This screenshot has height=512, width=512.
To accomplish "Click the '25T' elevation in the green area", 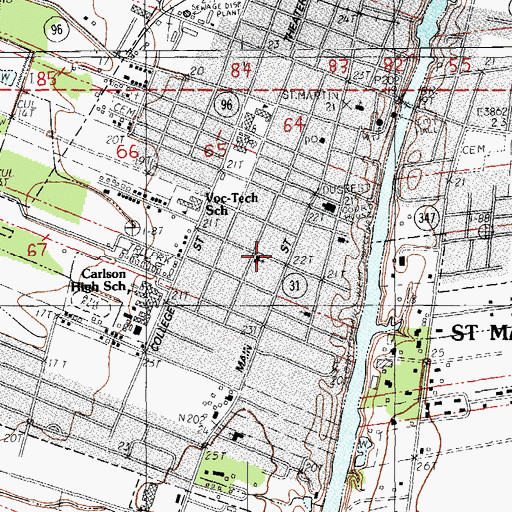I will (x=215, y=456).
